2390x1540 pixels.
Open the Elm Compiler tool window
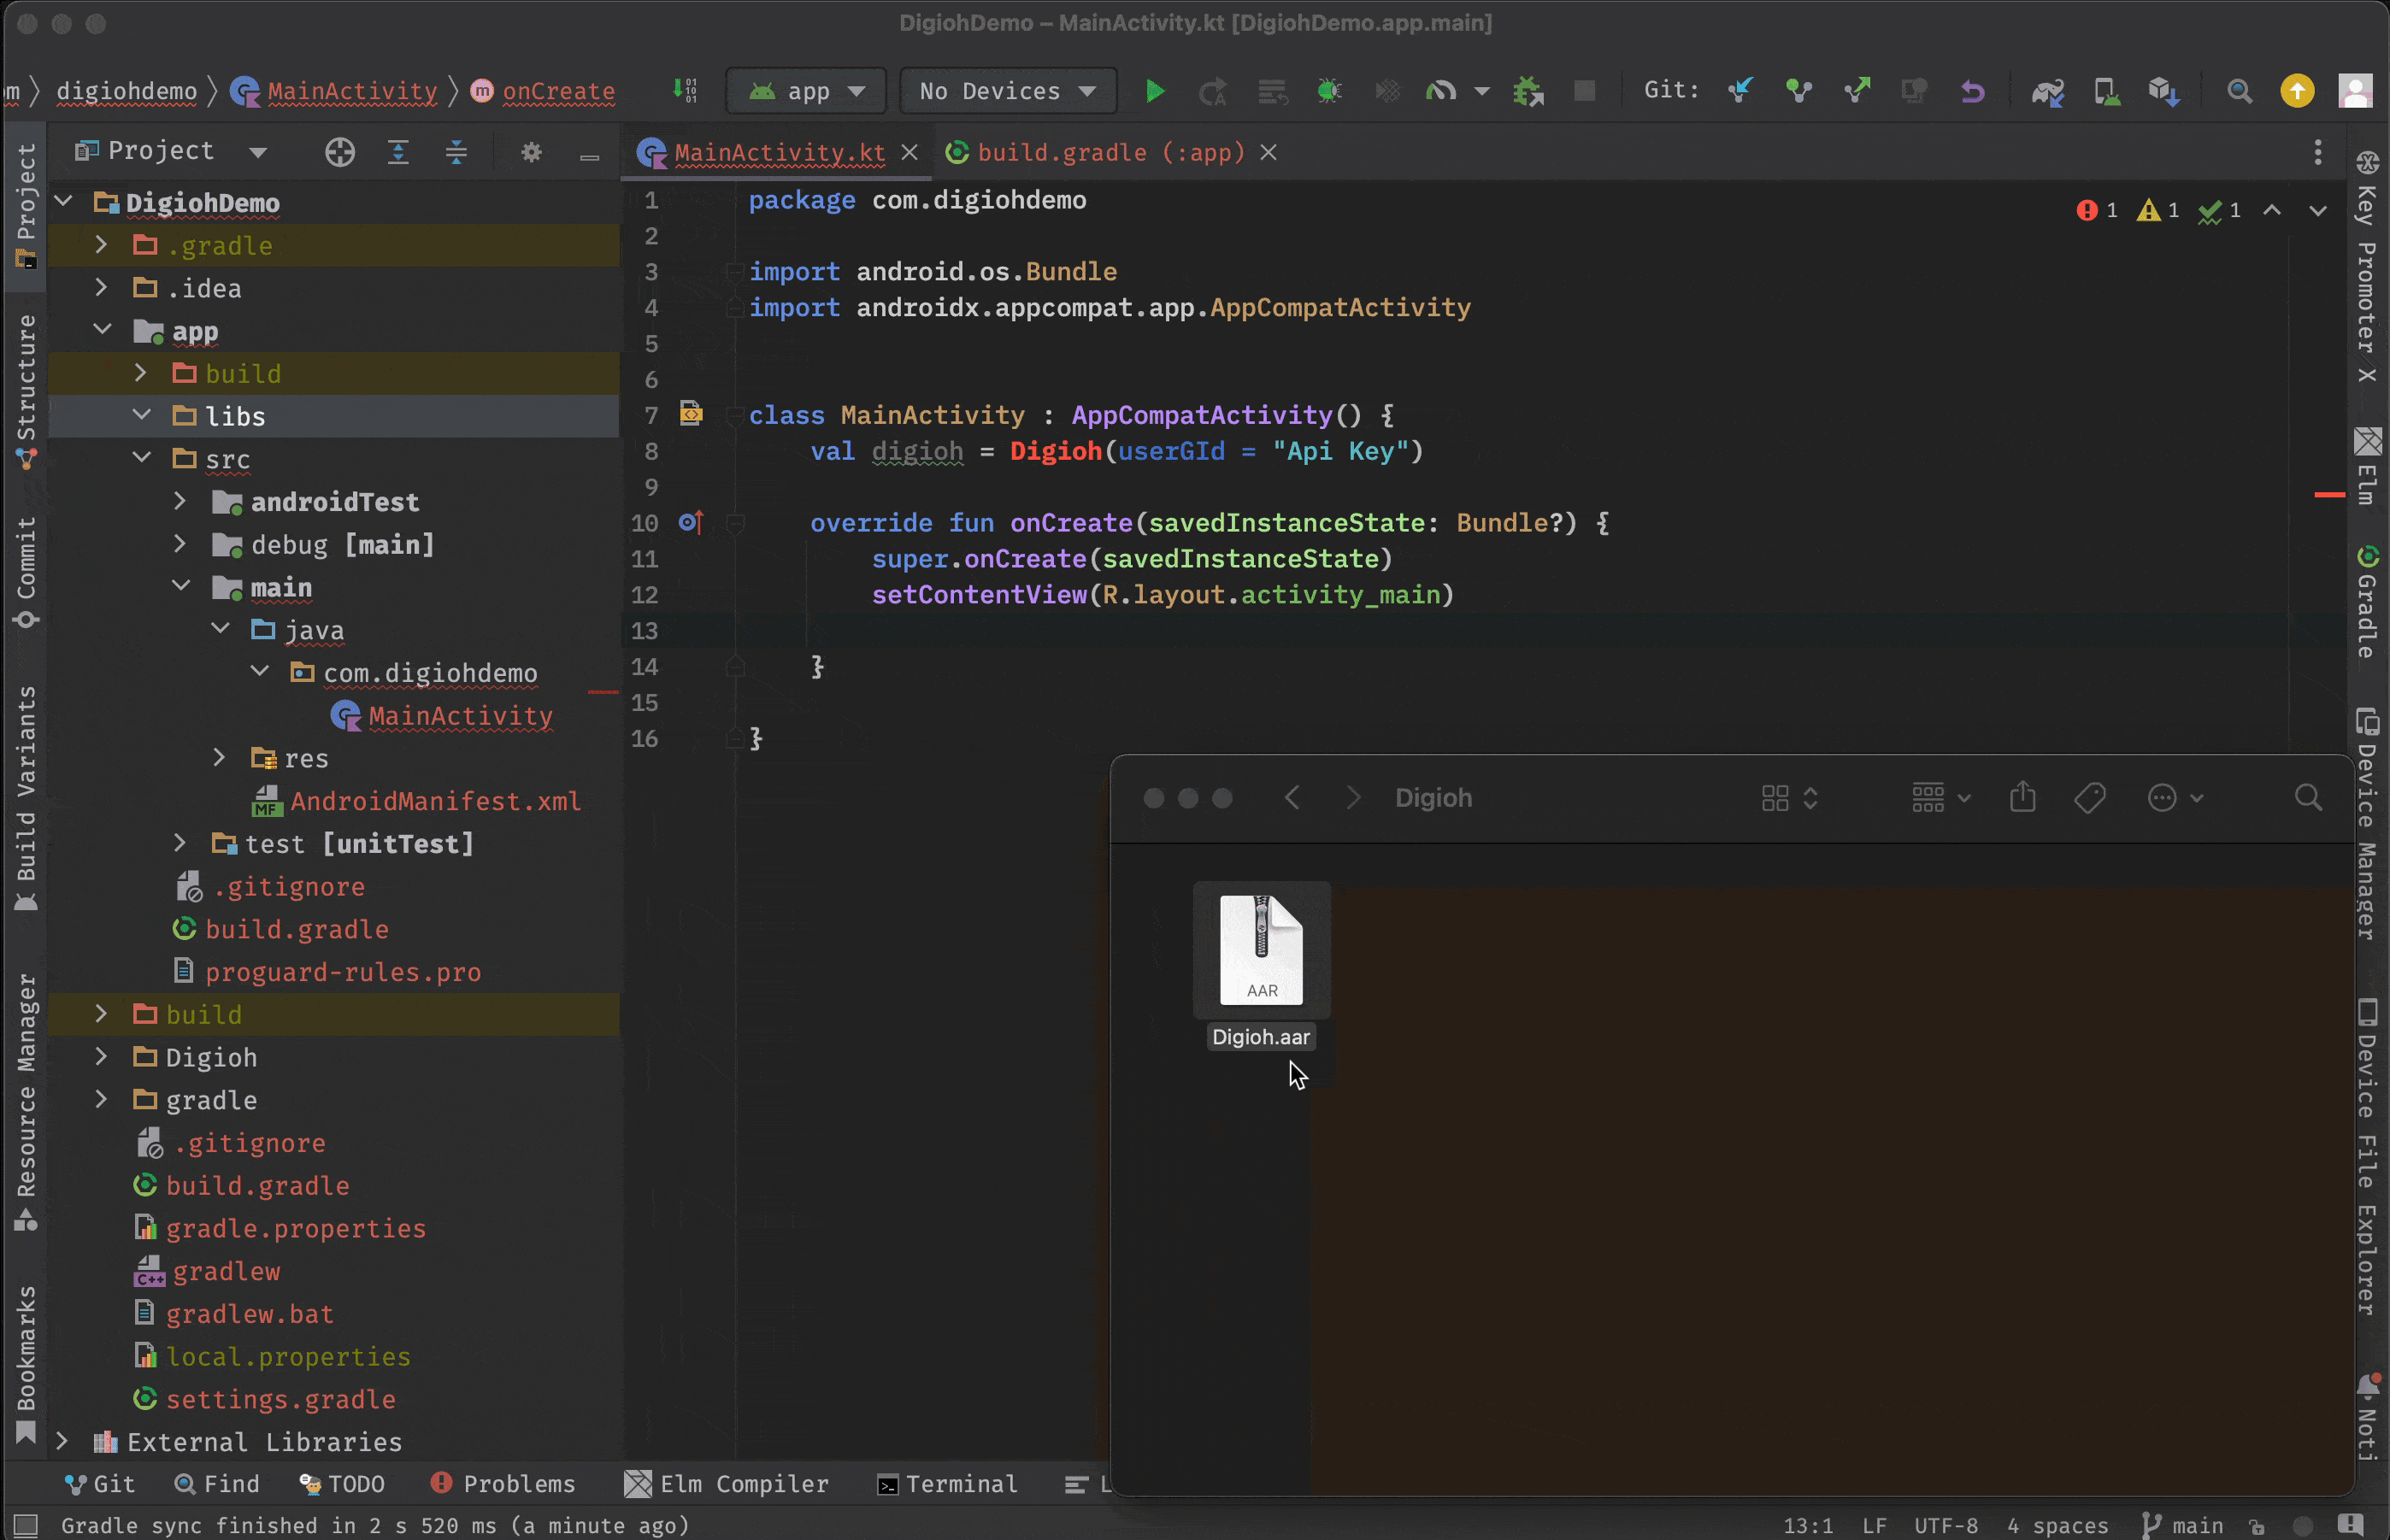tap(726, 1484)
